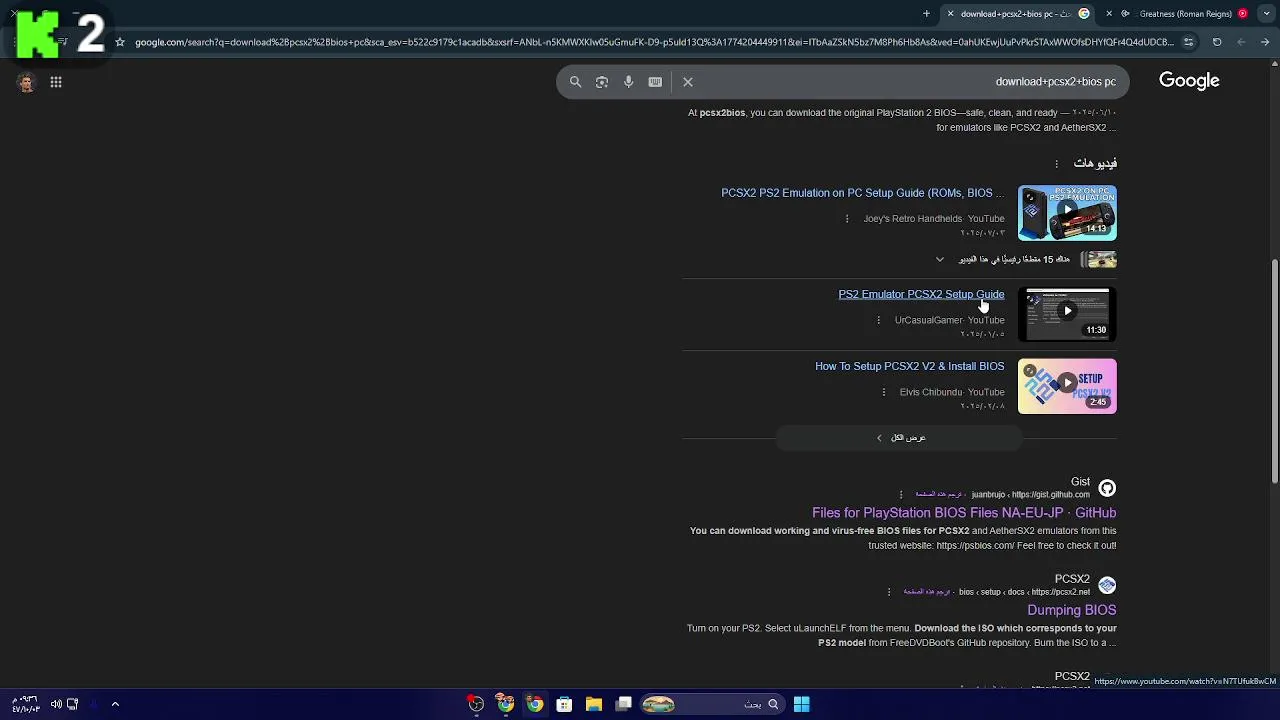
Task: Open Windows Start menu
Action: (x=802, y=704)
